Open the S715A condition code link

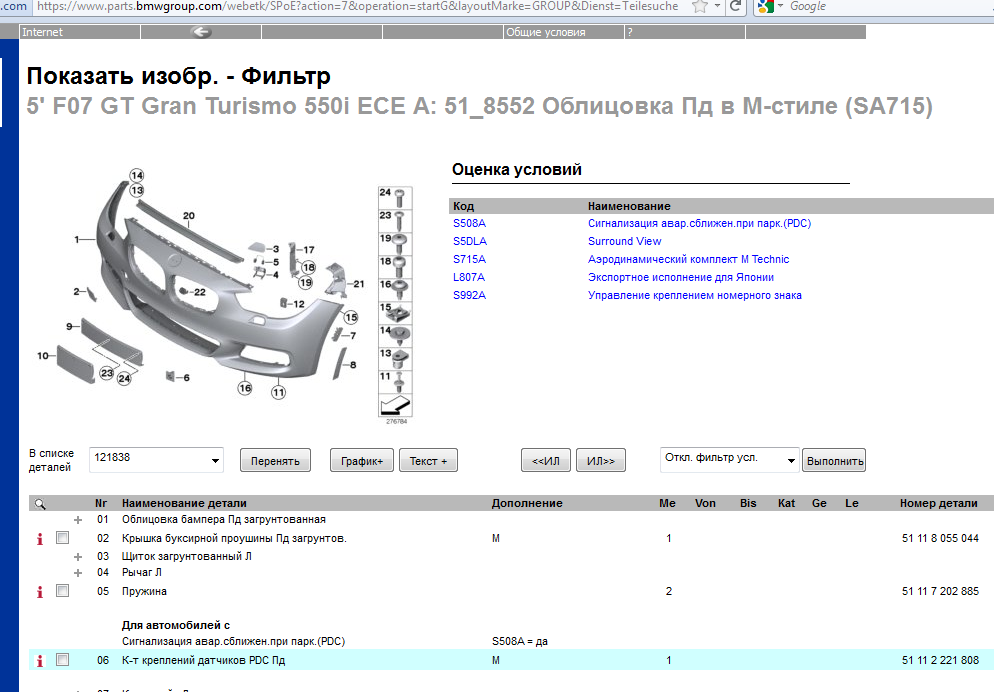(x=470, y=259)
